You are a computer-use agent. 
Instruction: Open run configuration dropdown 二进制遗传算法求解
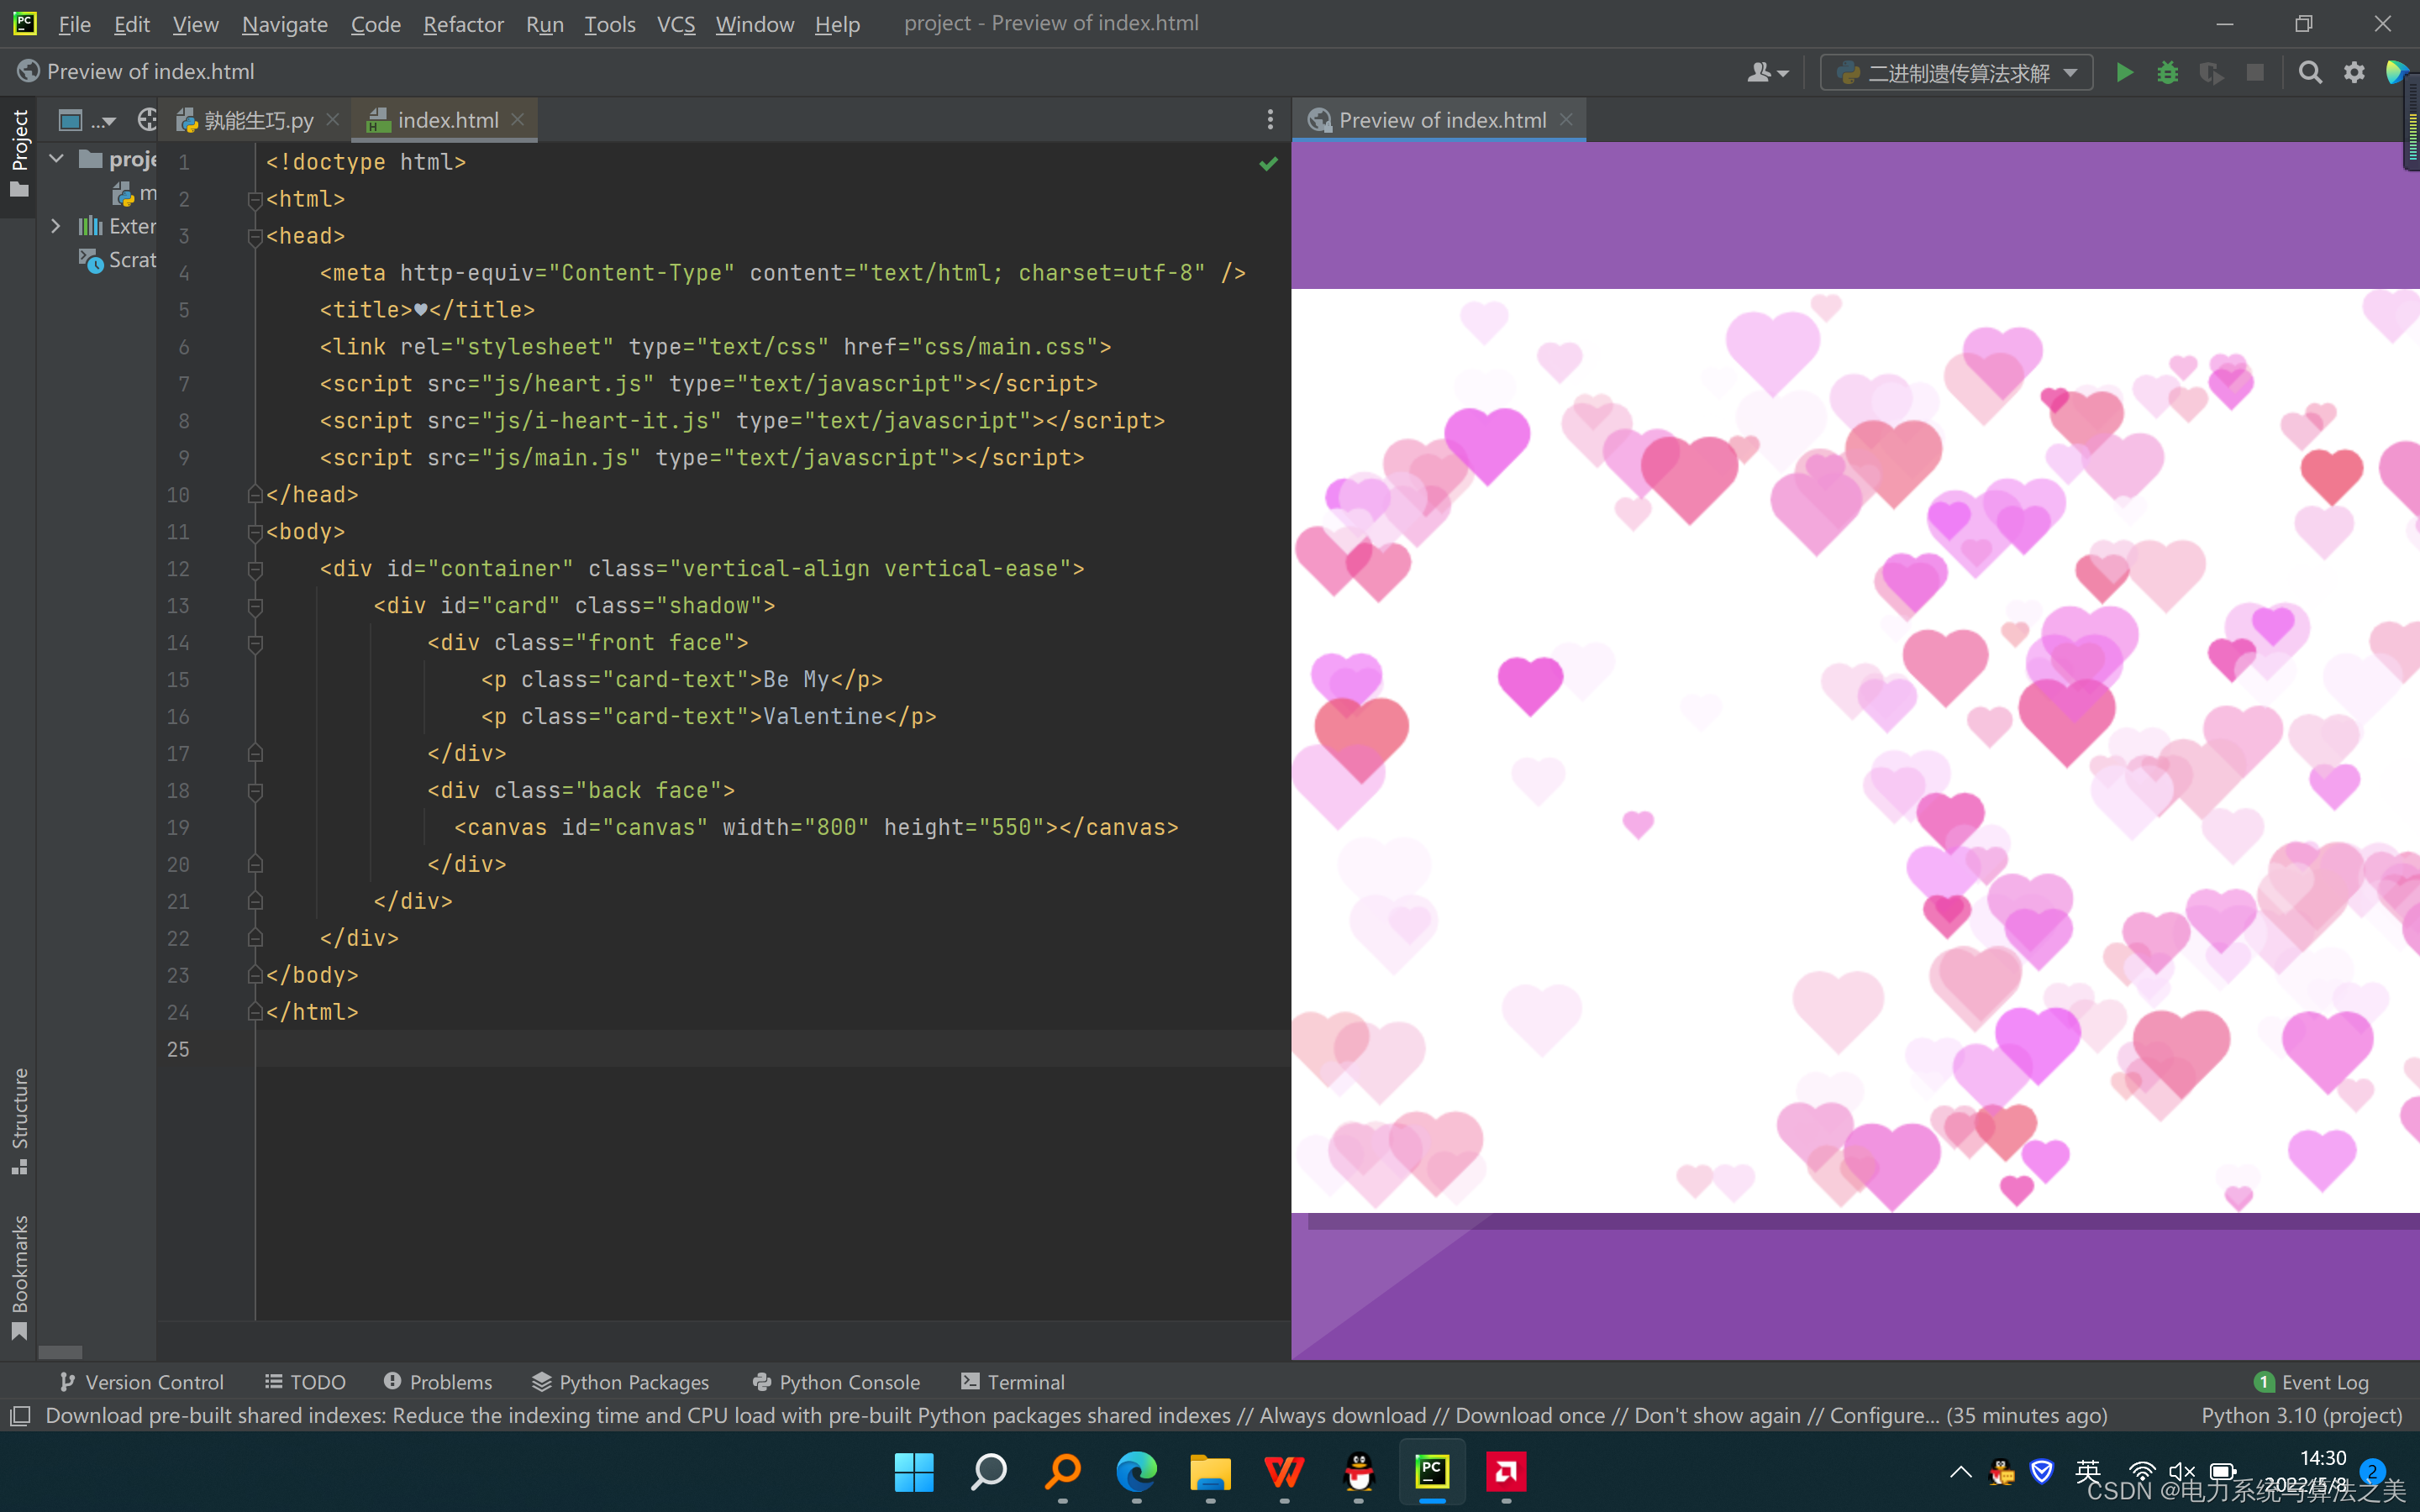coord(1956,72)
